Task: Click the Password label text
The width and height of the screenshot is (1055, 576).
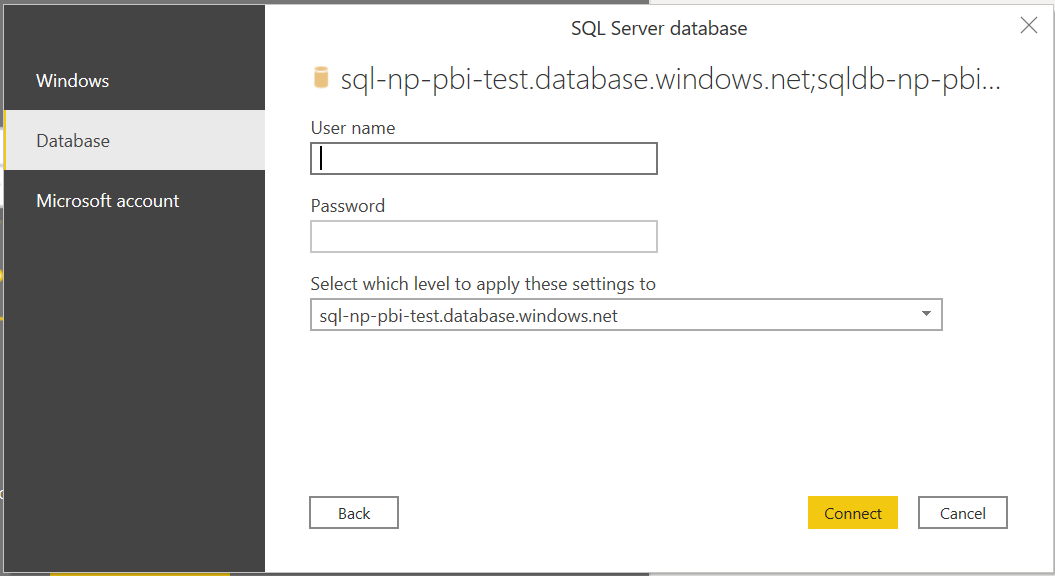Action: pos(347,206)
